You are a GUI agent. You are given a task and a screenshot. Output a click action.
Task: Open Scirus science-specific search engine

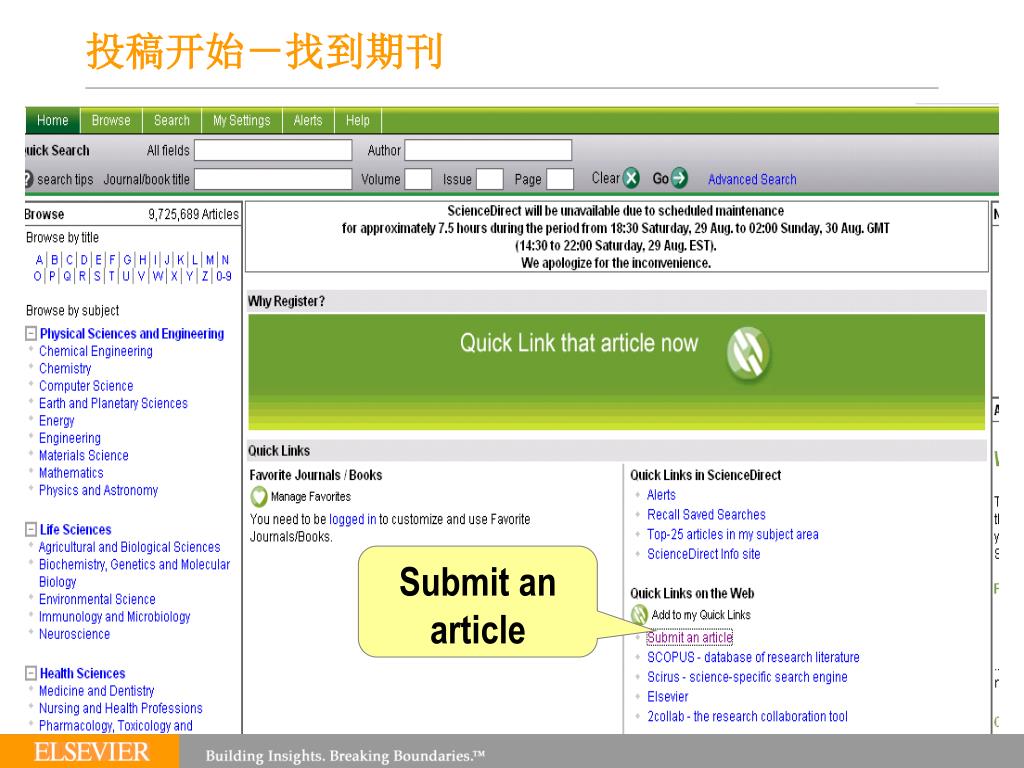[747, 677]
